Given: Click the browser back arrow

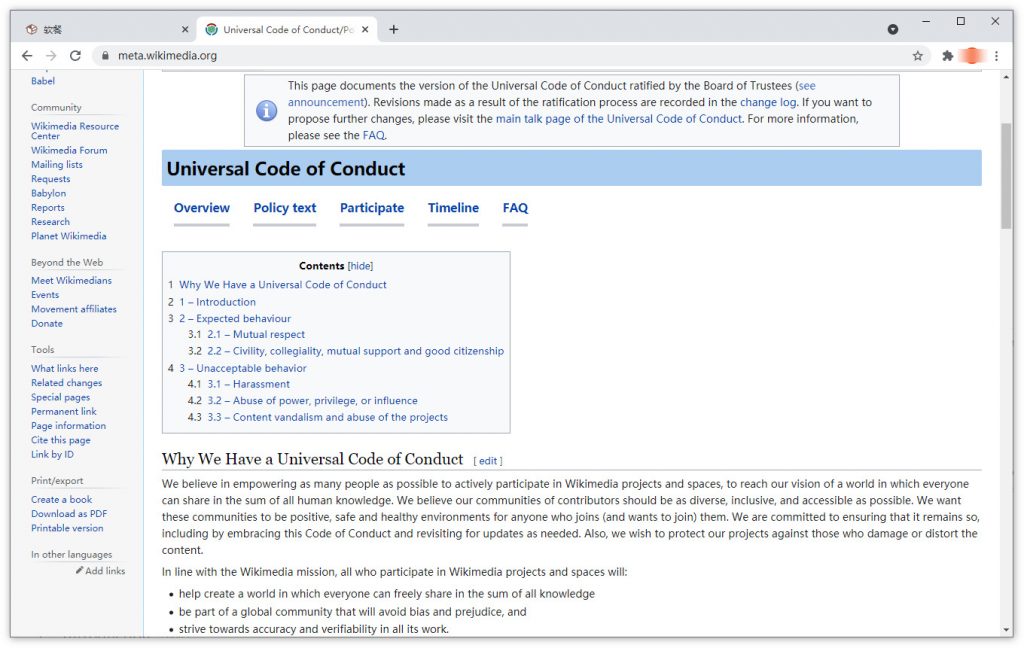Looking at the screenshot, I should click(x=27, y=56).
